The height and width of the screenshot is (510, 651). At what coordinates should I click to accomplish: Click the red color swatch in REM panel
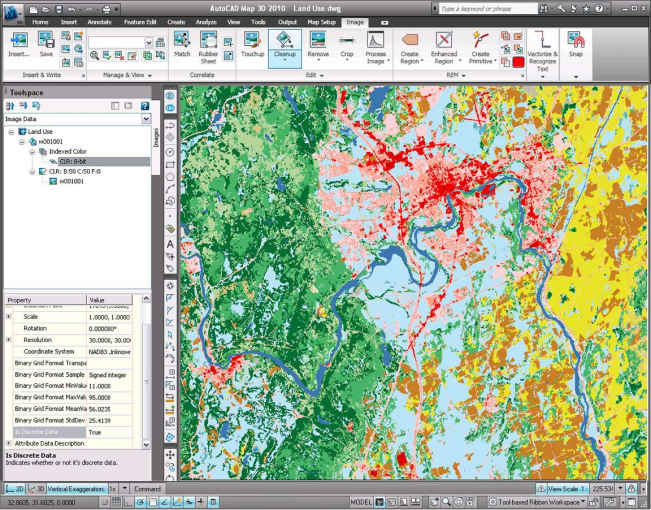[x=518, y=62]
